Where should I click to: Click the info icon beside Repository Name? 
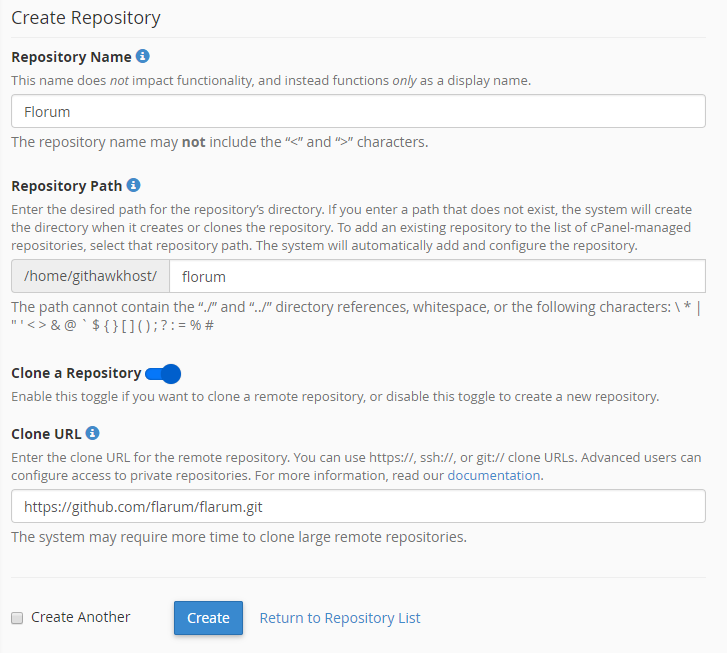click(143, 57)
